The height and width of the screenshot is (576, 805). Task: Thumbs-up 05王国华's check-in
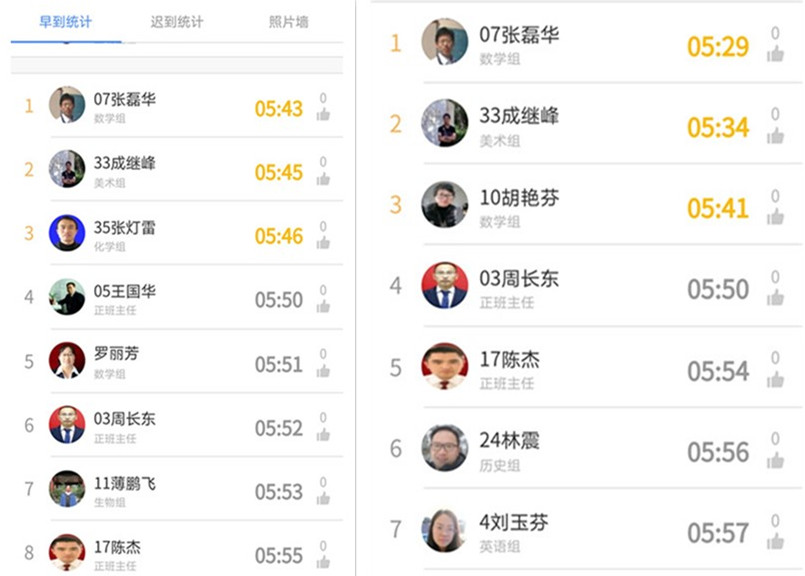click(x=323, y=306)
